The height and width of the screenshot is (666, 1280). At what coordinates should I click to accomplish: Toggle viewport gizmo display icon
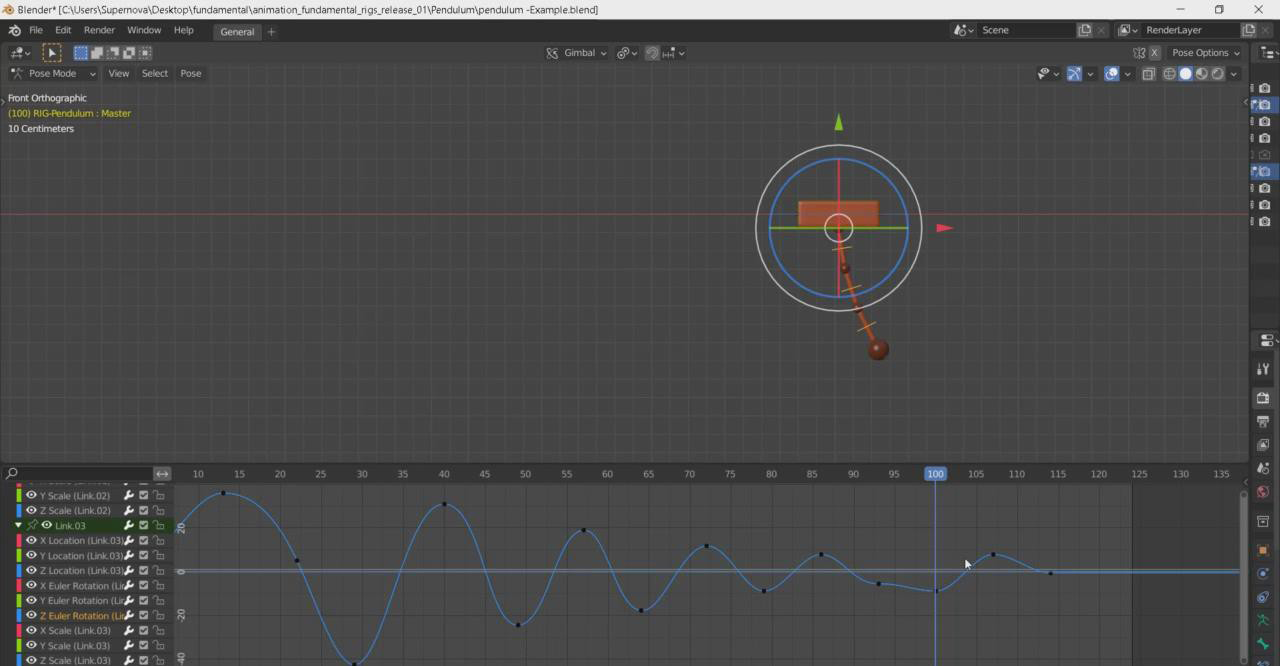point(1074,74)
